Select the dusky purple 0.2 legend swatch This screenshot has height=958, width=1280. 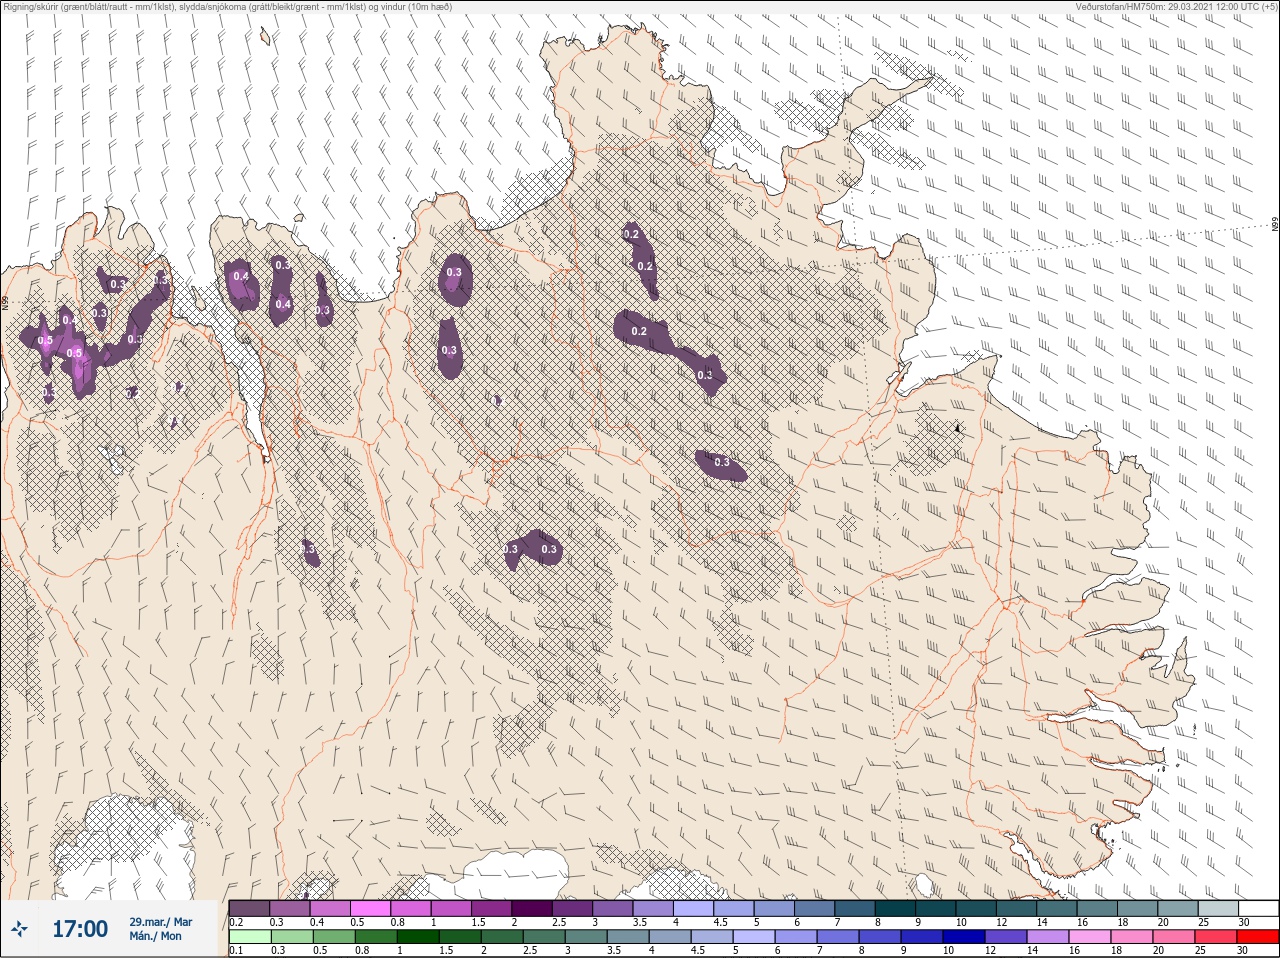(249, 908)
